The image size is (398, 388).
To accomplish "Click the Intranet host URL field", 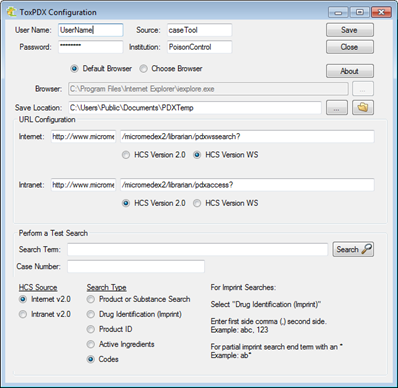I will [83, 185].
